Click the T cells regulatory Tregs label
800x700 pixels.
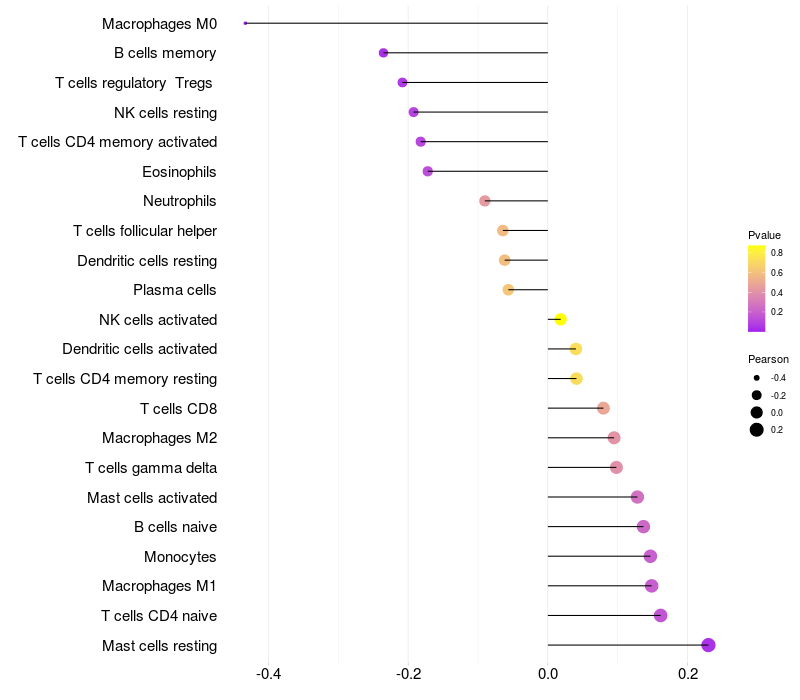click(x=134, y=82)
